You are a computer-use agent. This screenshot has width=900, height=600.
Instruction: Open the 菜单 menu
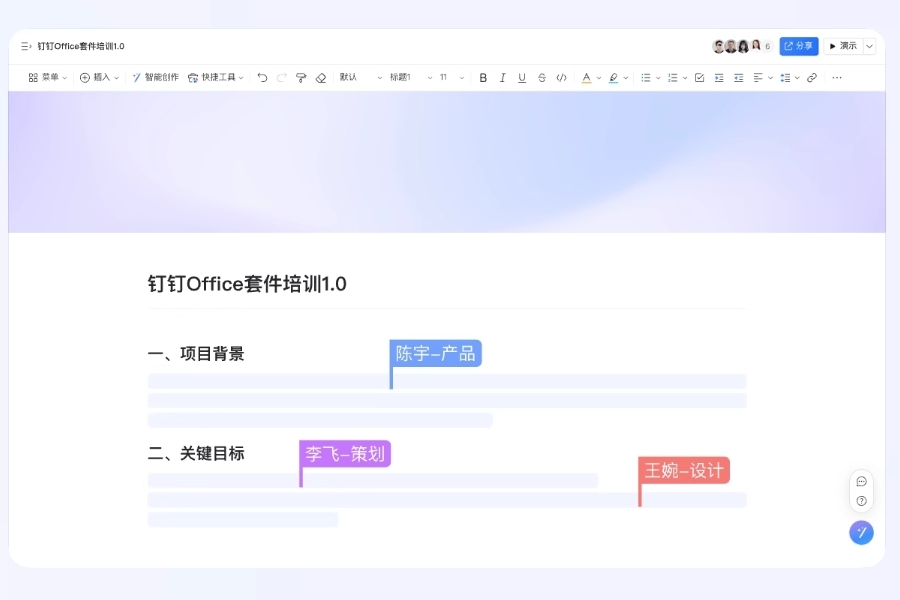pyautogui.click(x=48, y=78)
